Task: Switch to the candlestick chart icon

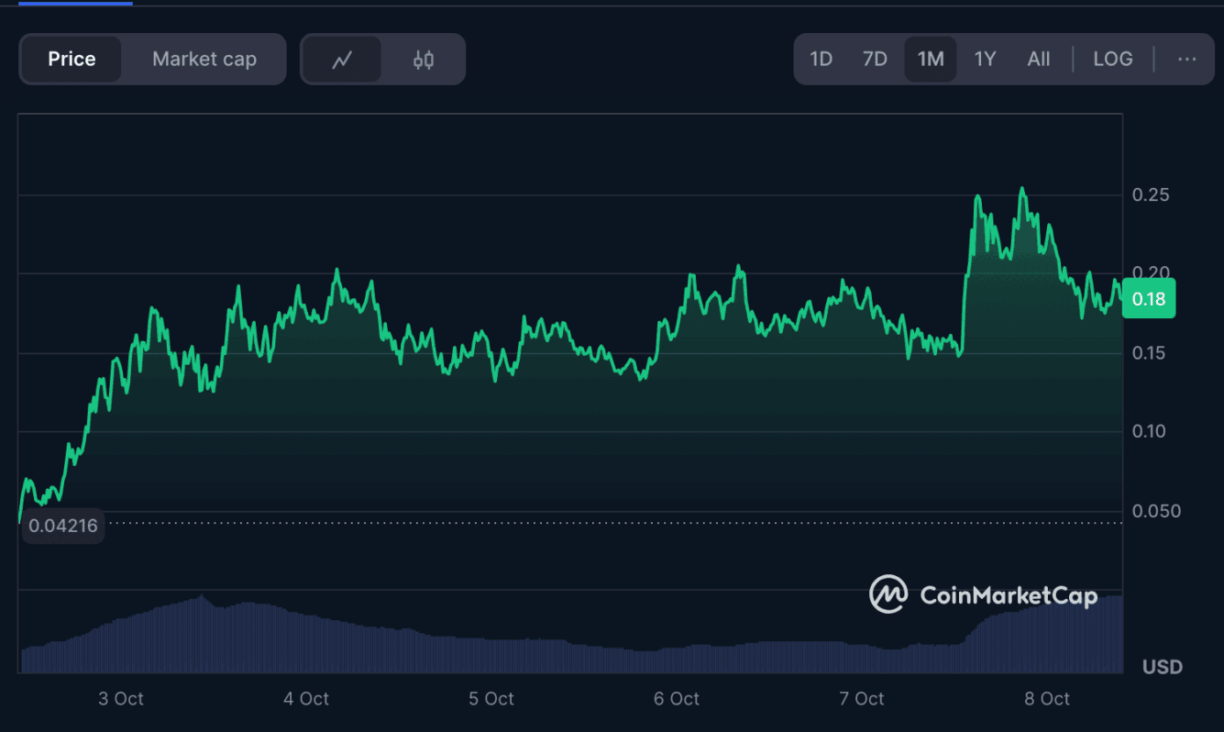Action: [421, 59]
